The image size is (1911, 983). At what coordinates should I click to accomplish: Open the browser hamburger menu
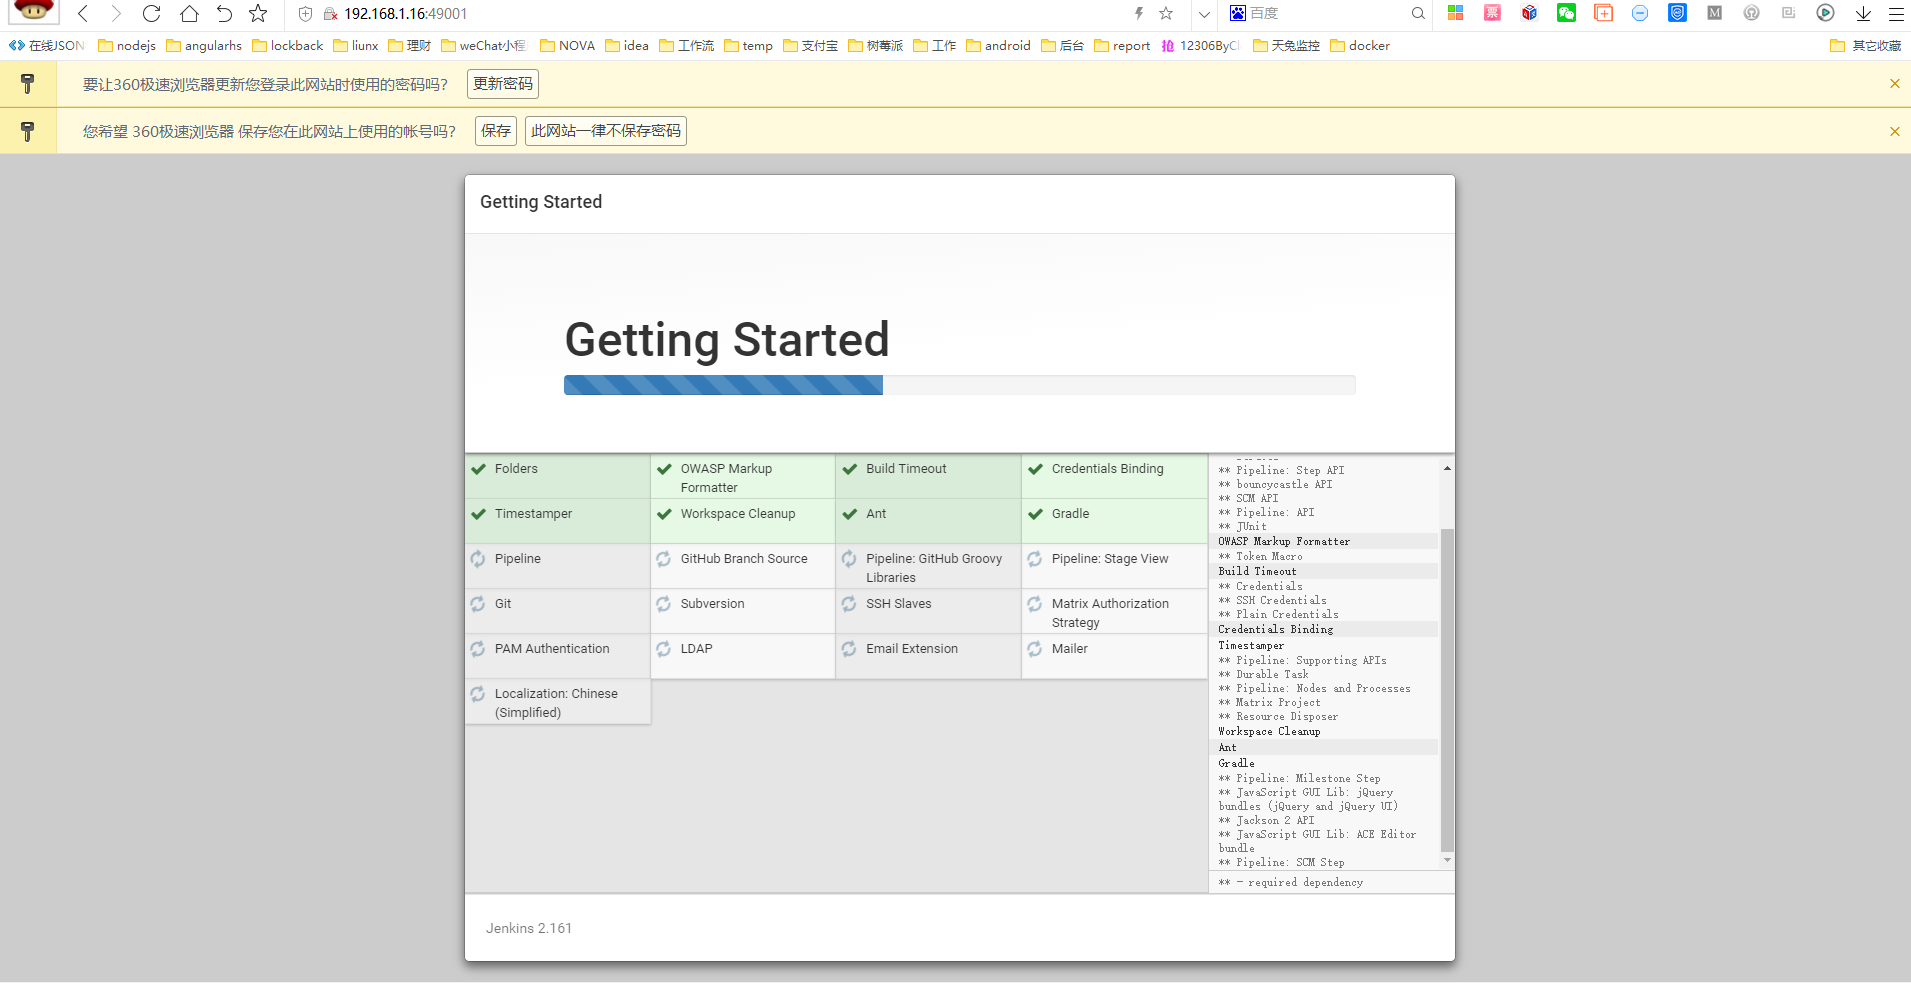(1896, 14)
